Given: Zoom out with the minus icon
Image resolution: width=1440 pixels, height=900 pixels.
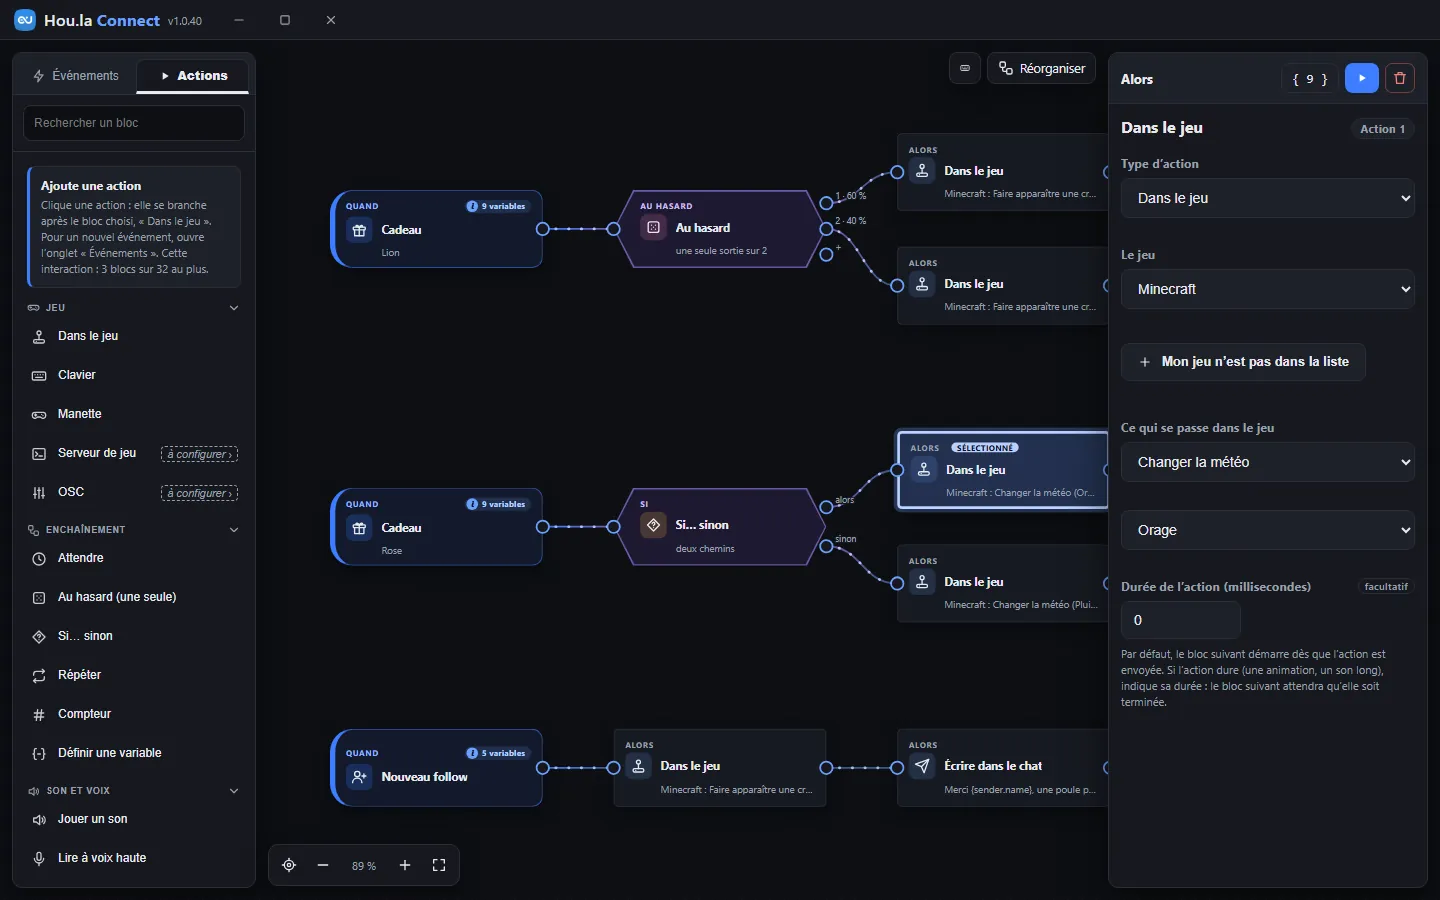Looking at the screenshot, I should coord(323,865).
